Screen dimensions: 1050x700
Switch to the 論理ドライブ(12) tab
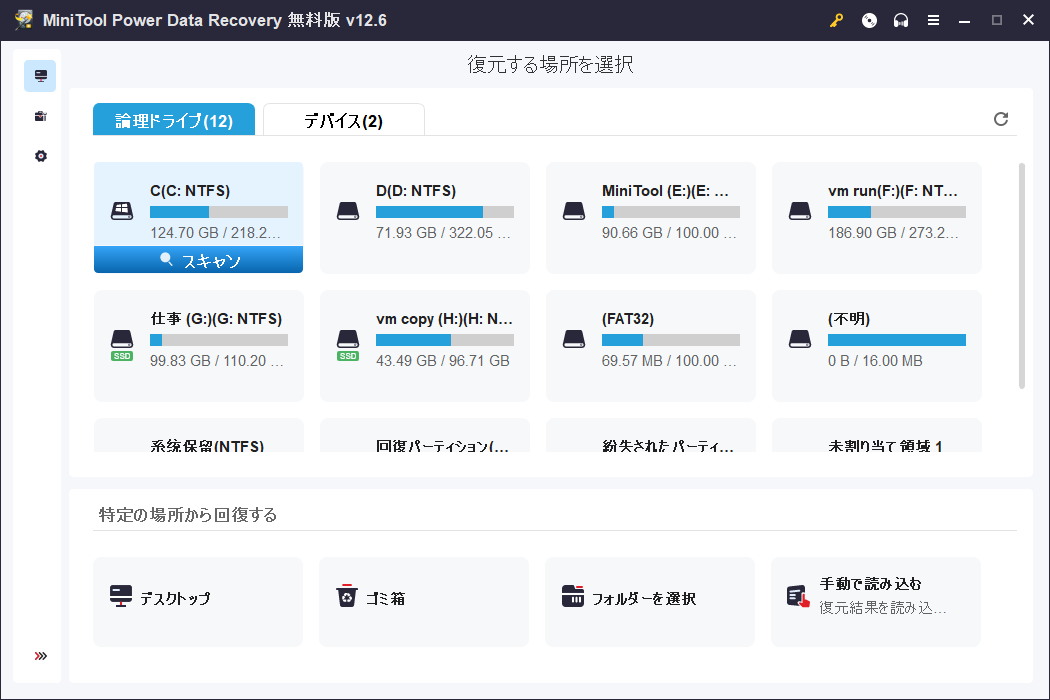point(174,118)
